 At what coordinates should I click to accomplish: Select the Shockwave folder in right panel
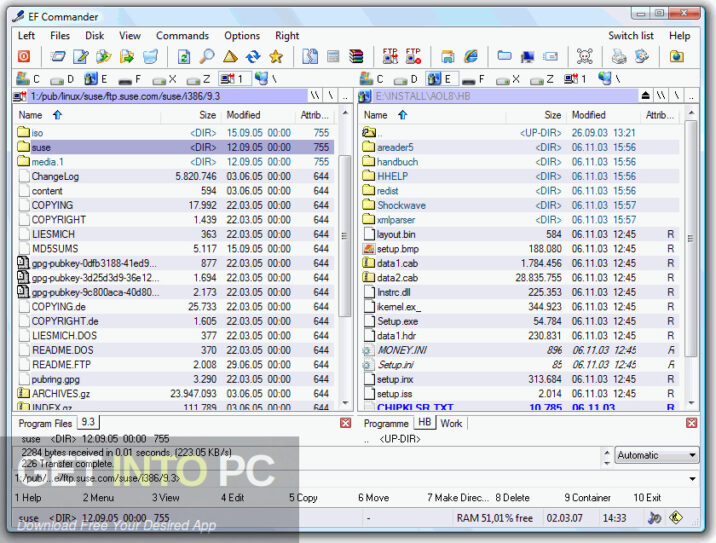point(520,205)
